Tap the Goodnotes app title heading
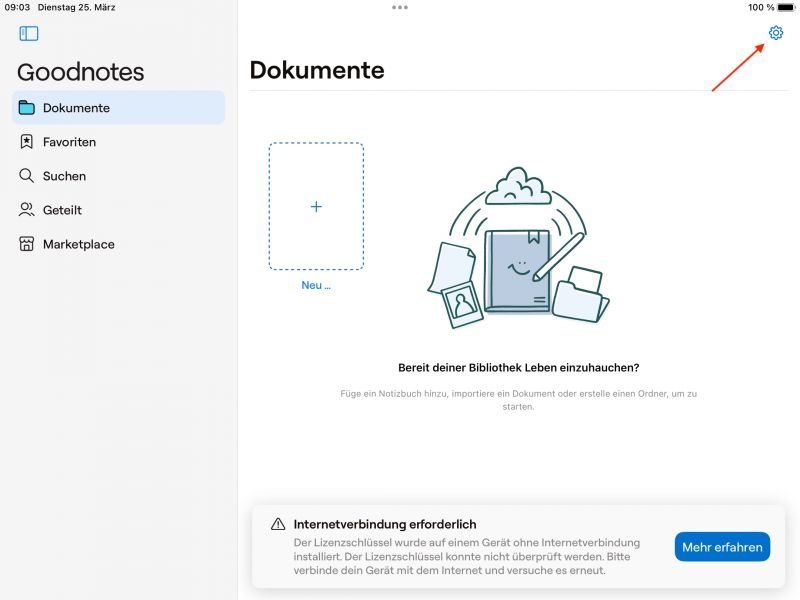The height and width of the screenshot is (600, 800). pyautogui.click(x=80, y=72)
